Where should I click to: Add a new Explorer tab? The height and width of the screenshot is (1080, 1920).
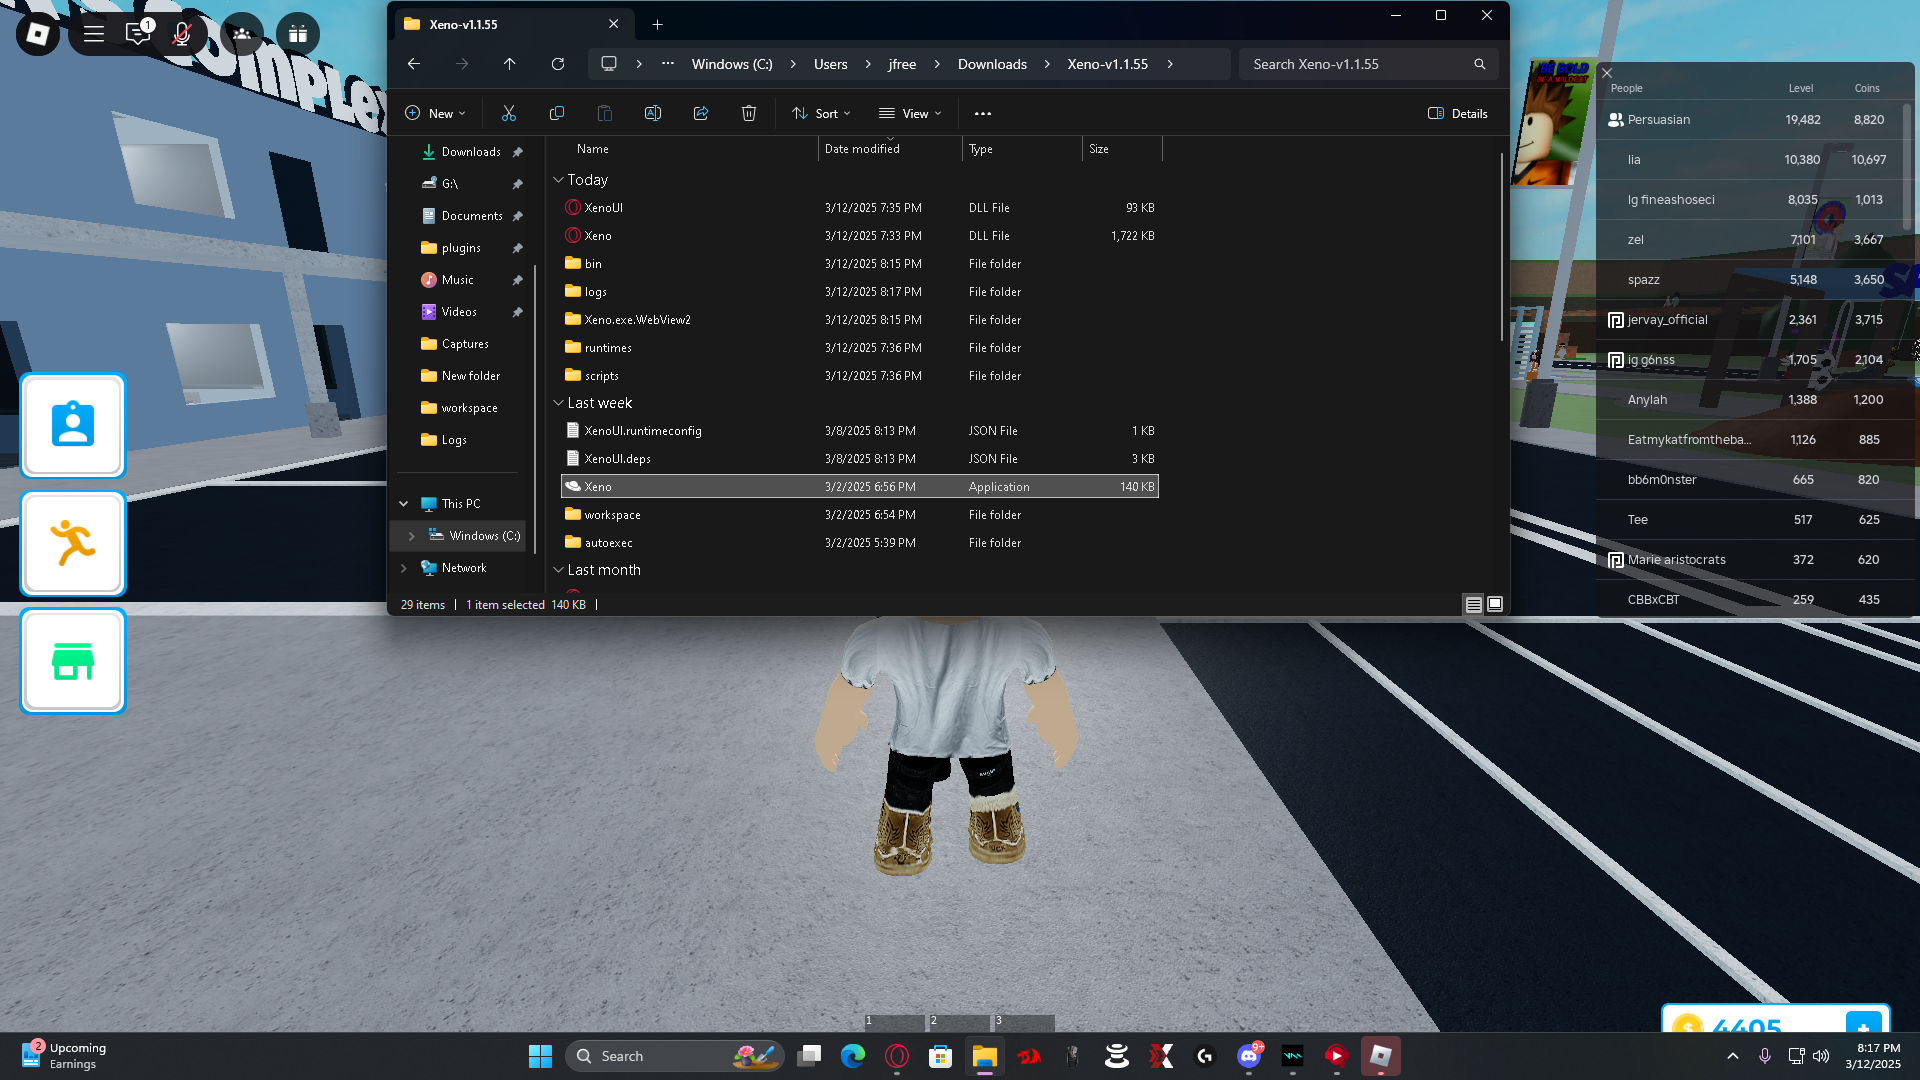click(657, 24)
